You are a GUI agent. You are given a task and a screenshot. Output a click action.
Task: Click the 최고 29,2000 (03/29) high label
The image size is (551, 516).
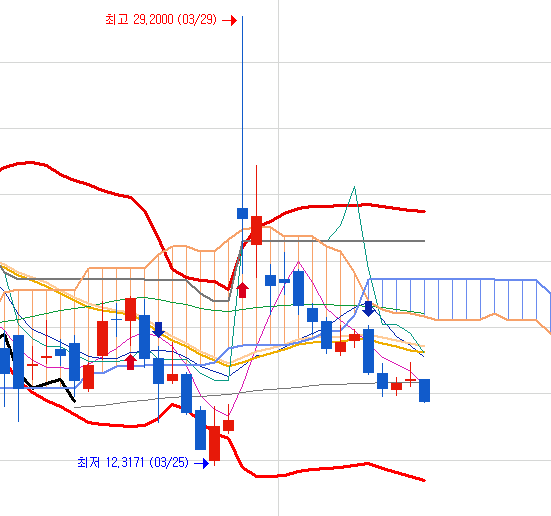161,19
